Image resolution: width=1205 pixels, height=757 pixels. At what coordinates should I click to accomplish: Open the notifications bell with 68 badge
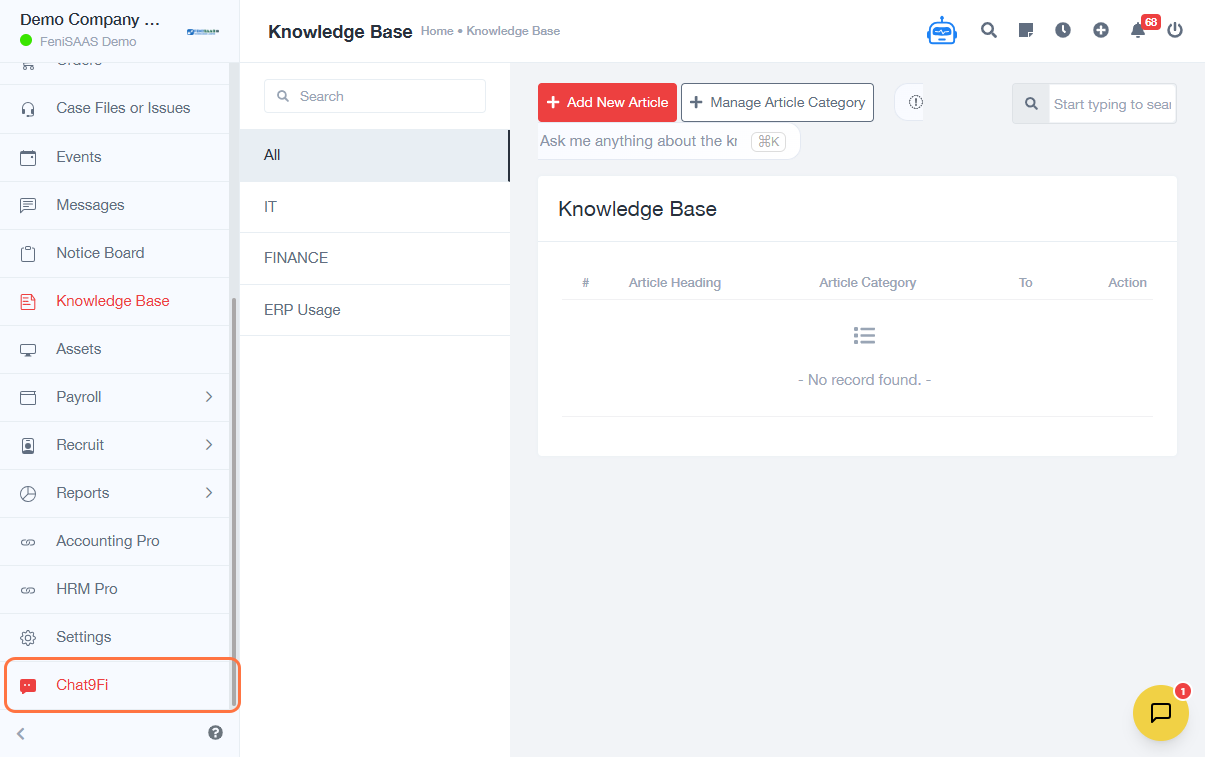pyautogui.click(x=1138, y=30)
